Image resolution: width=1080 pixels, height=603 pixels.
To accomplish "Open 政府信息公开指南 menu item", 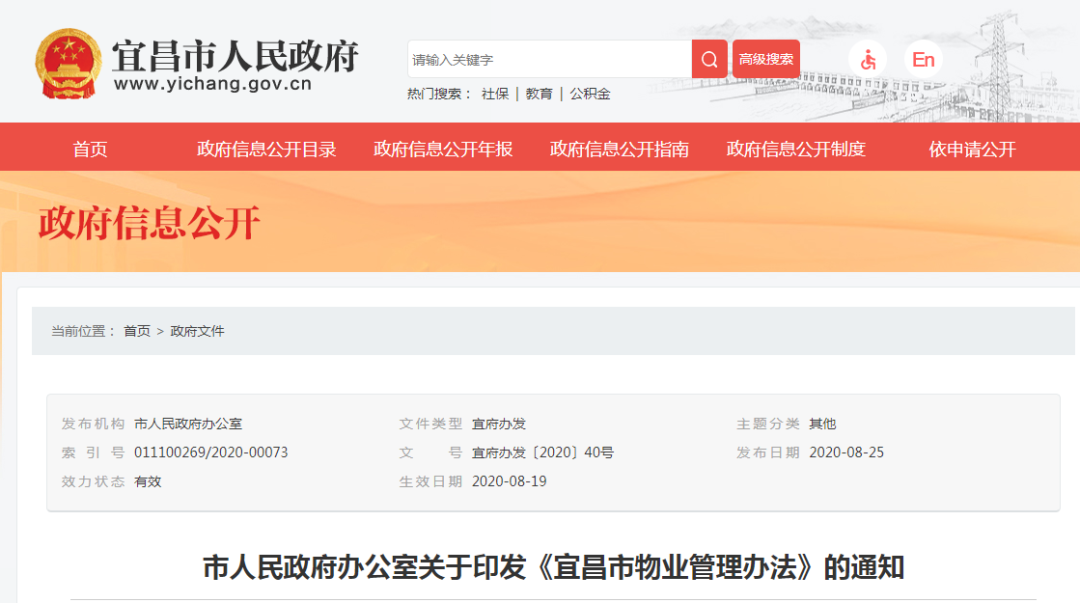I will click(619, 149).
